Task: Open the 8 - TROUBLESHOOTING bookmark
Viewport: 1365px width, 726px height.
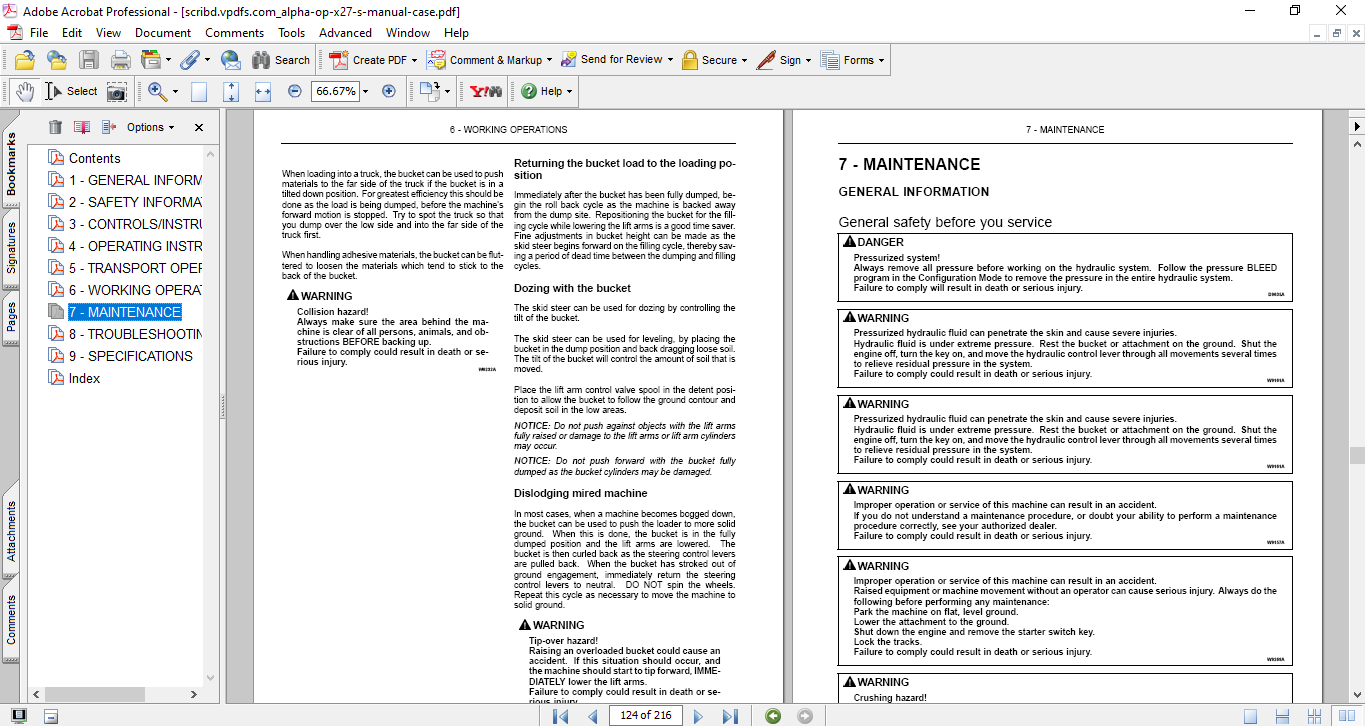Action: point(135,334)
